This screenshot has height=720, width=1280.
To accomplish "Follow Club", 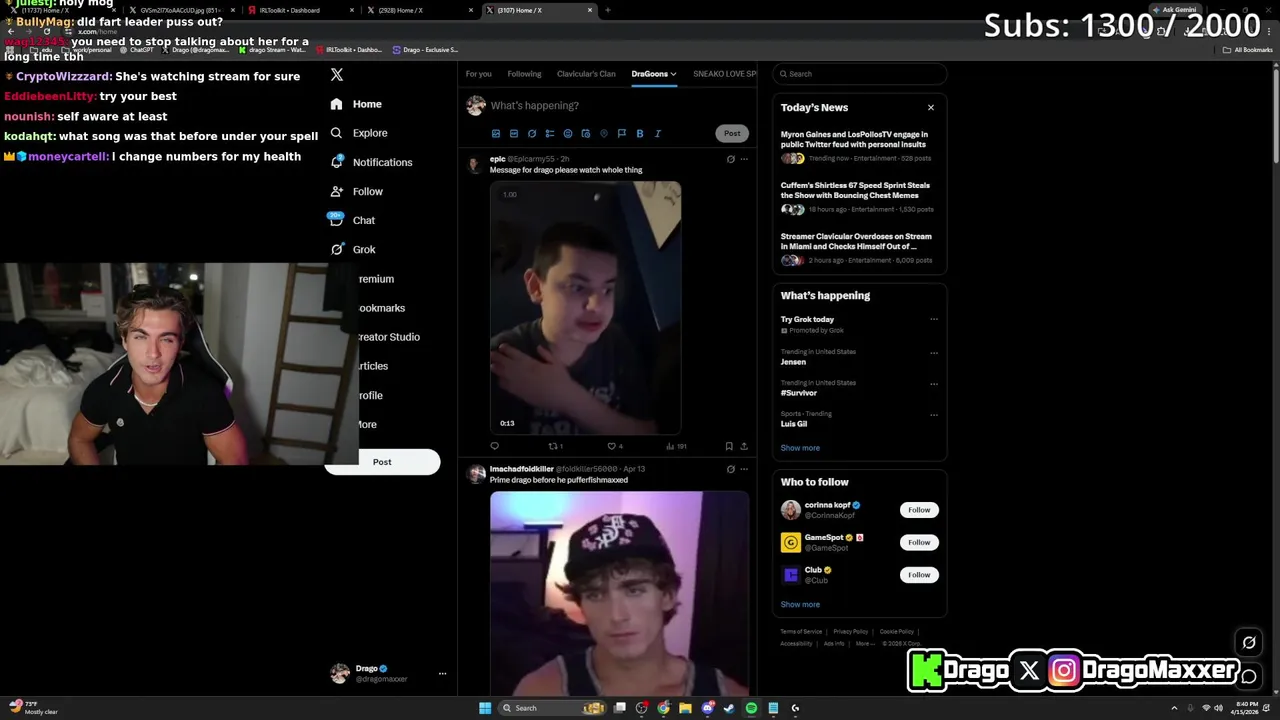I will [919, 575].
